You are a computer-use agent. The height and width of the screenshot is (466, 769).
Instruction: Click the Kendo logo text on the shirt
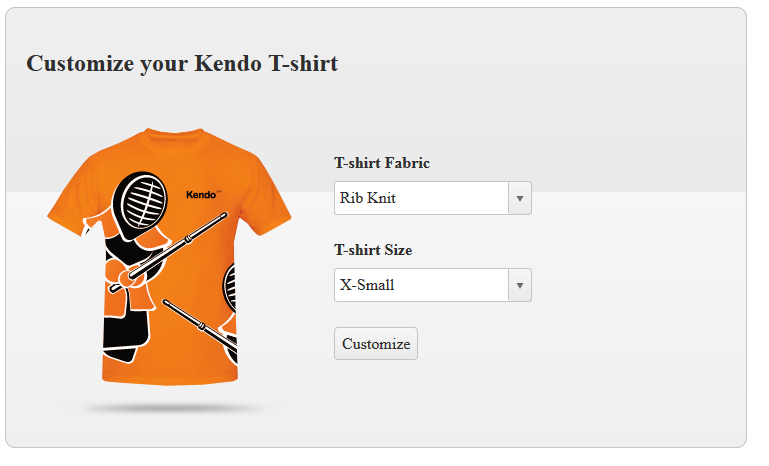(203, 195)
